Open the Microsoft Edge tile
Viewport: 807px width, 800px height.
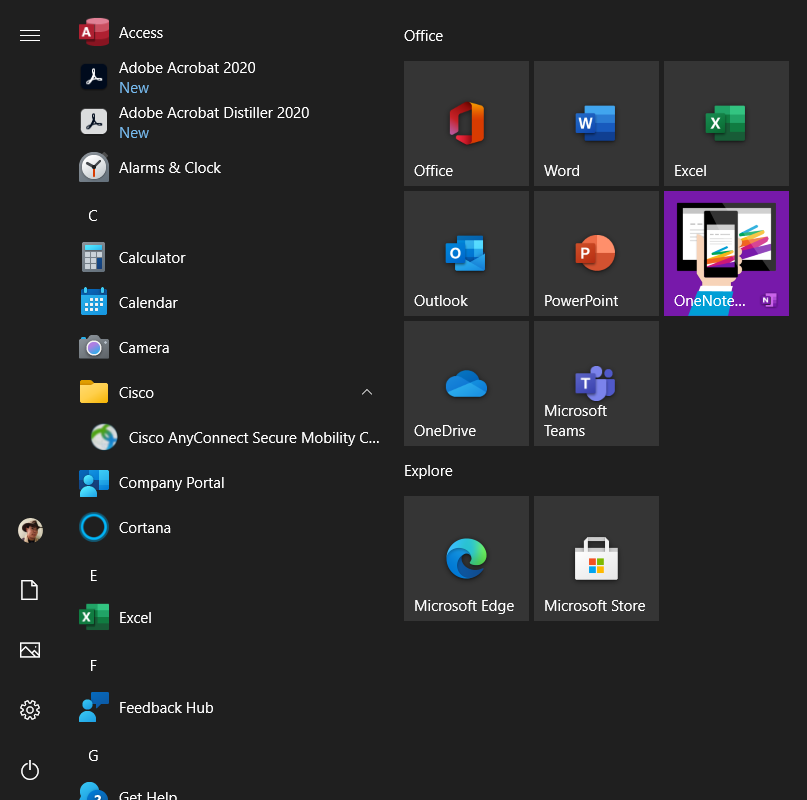pos(466,559)
